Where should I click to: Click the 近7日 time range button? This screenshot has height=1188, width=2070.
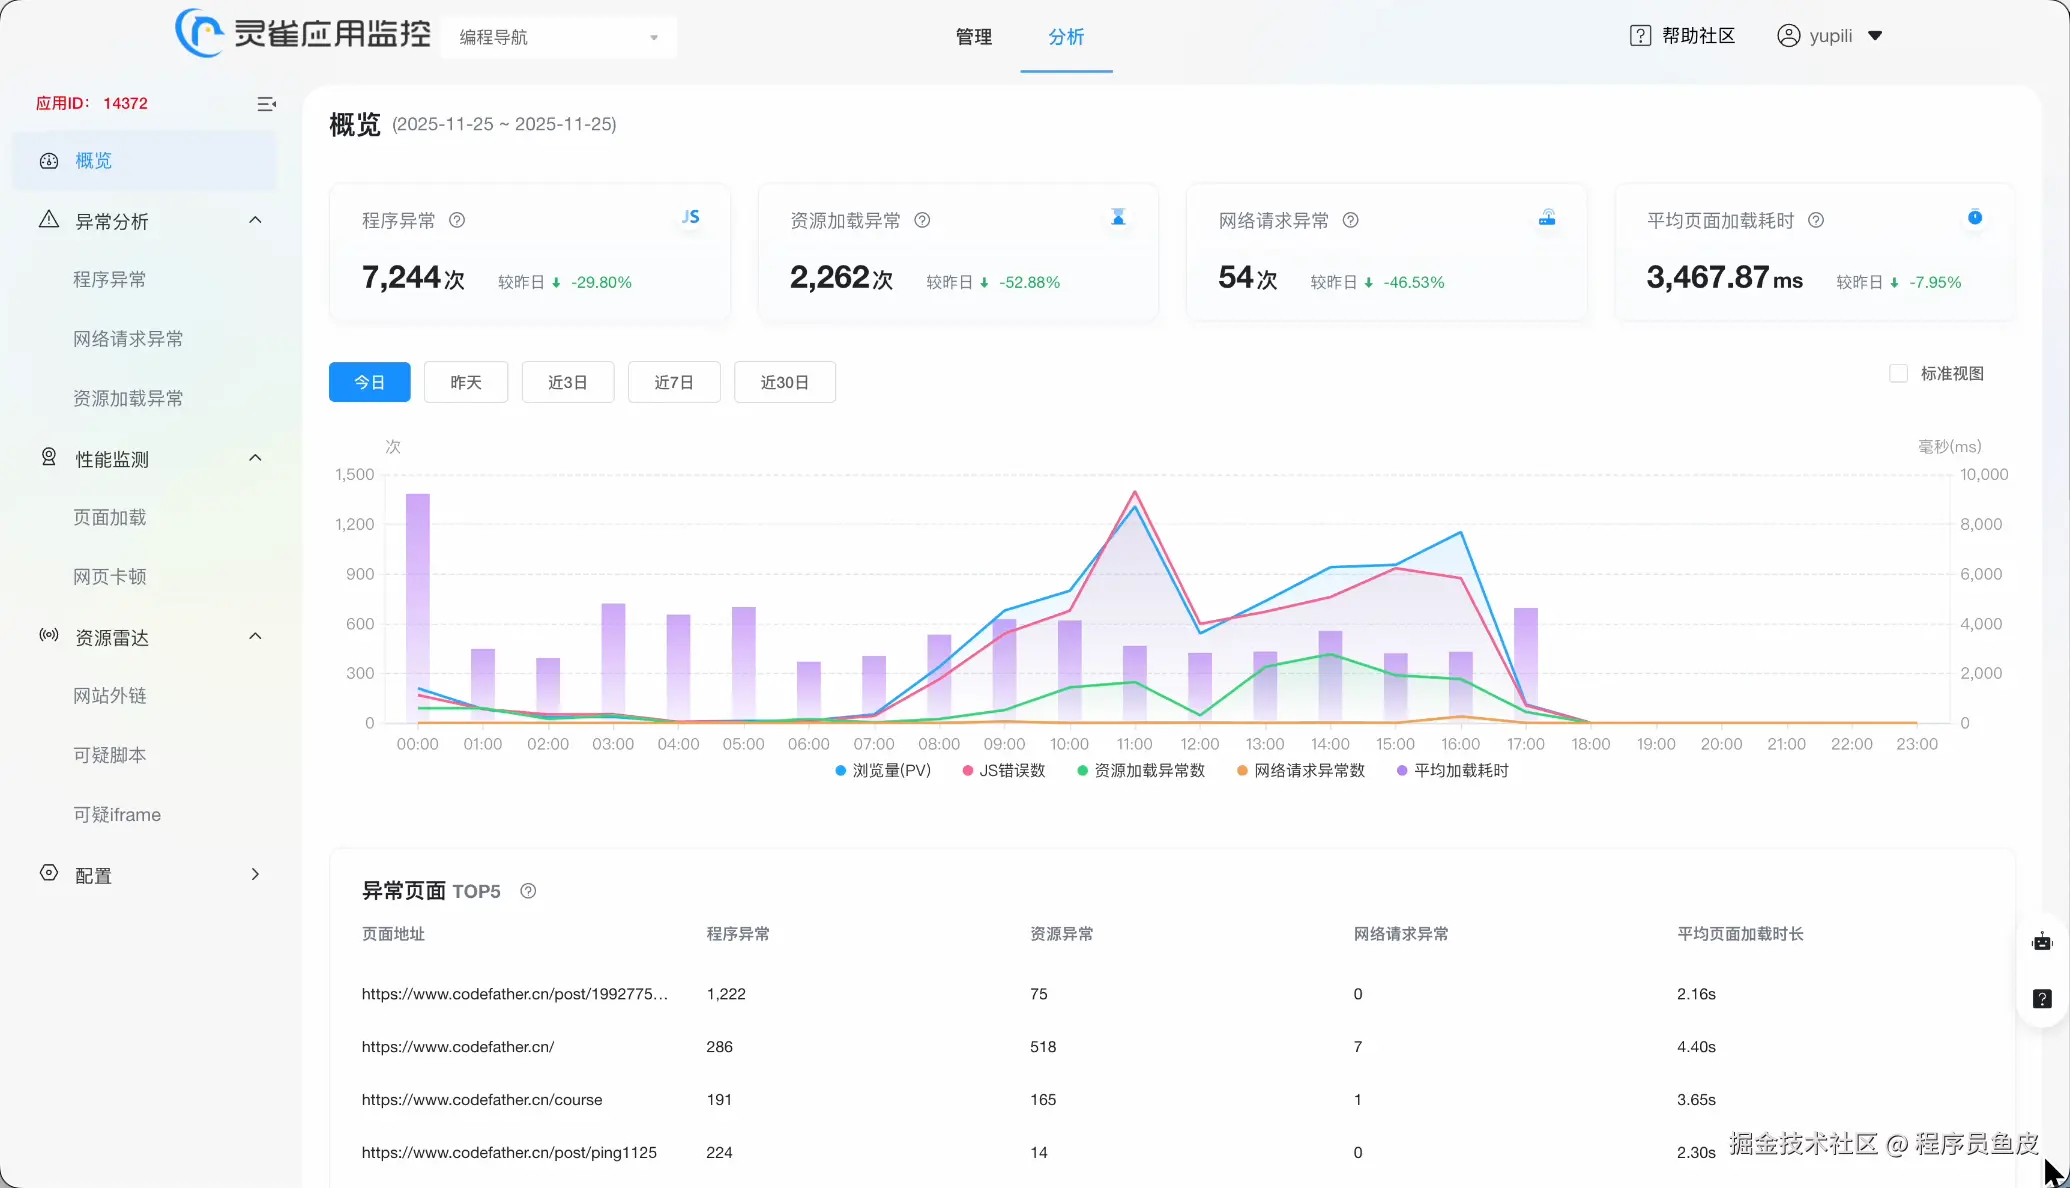673,383
